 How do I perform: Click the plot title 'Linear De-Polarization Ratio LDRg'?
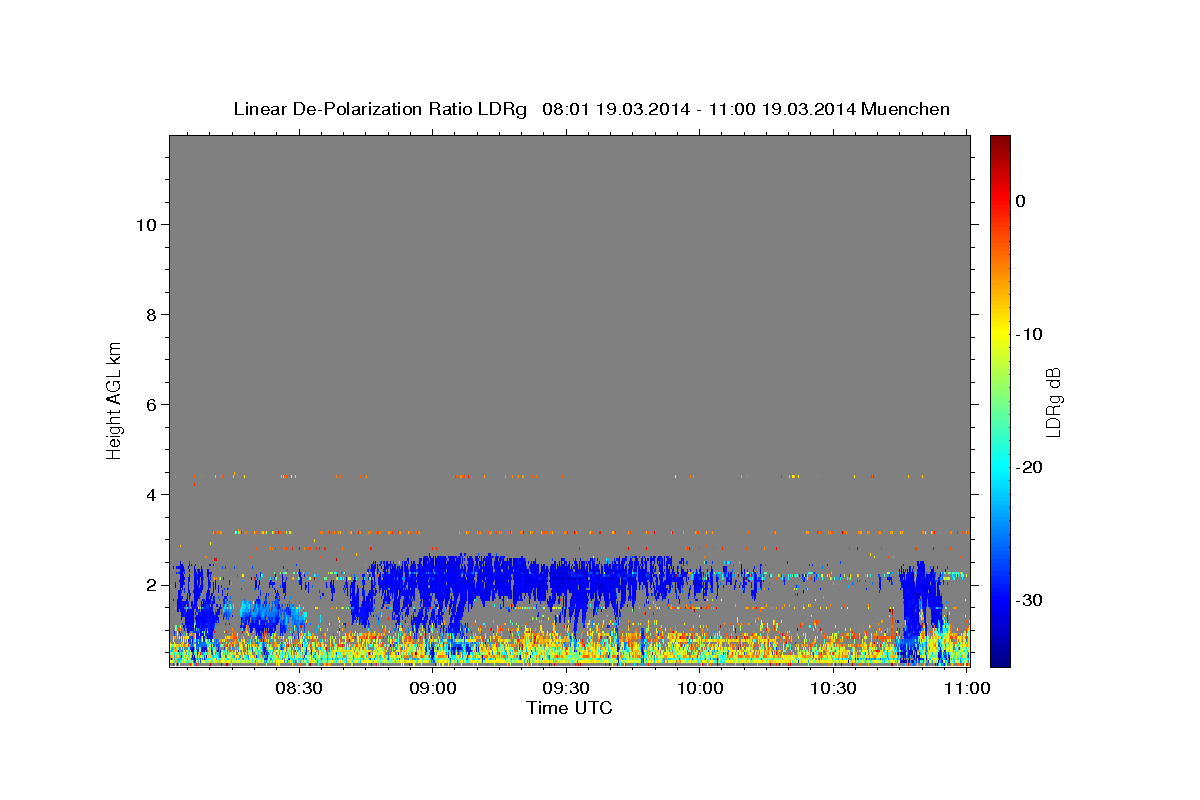[379, 109]
